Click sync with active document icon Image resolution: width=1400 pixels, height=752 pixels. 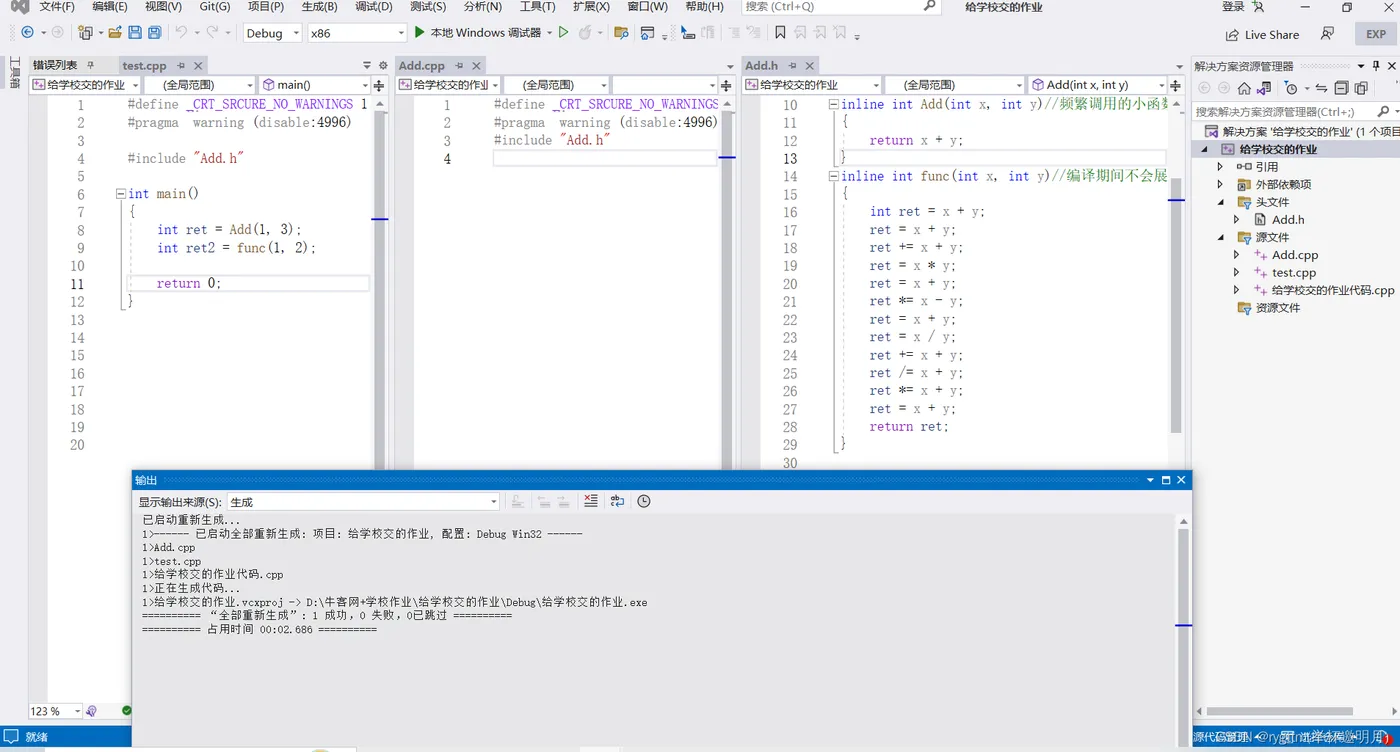[1321, 88]
